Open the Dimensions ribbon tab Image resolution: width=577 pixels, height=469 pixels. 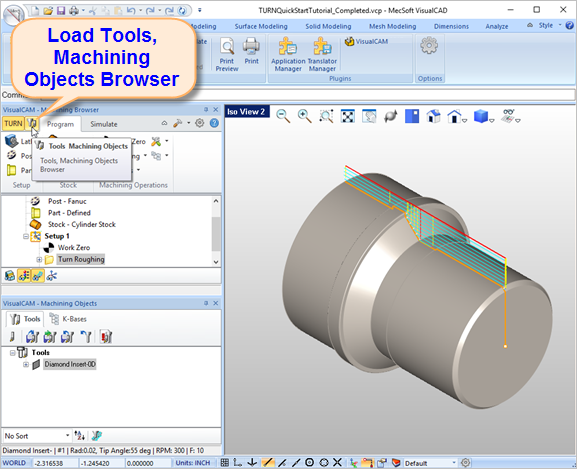point(451,26)
